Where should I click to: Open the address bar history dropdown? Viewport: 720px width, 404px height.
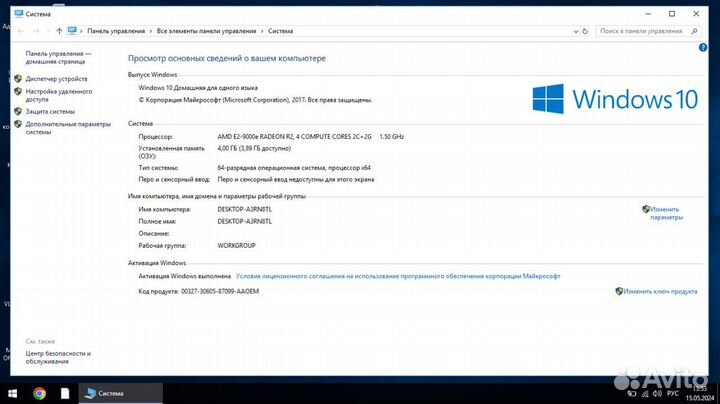tap(575, 31)
